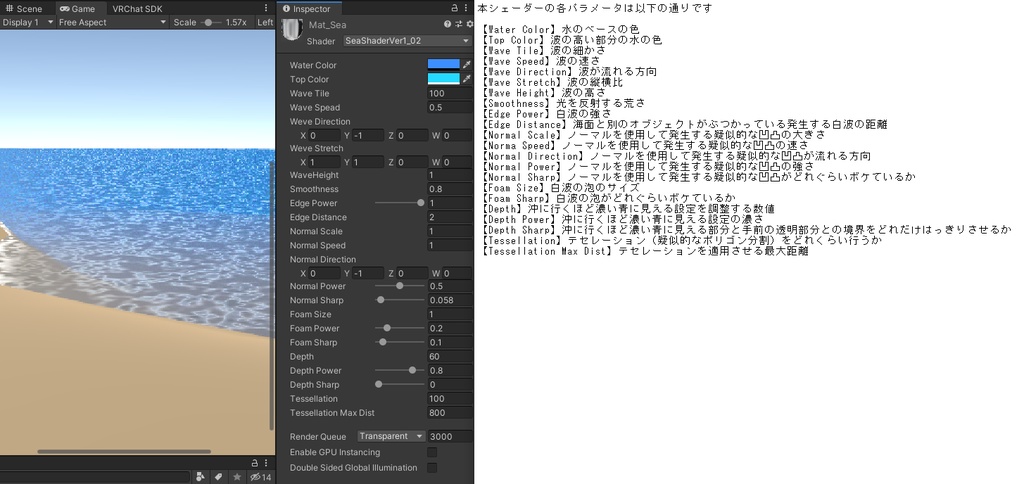Viewport: 1024px width, 484px height.
Task: Click the Wave Tile value field
Action: [x=450, y=93]
